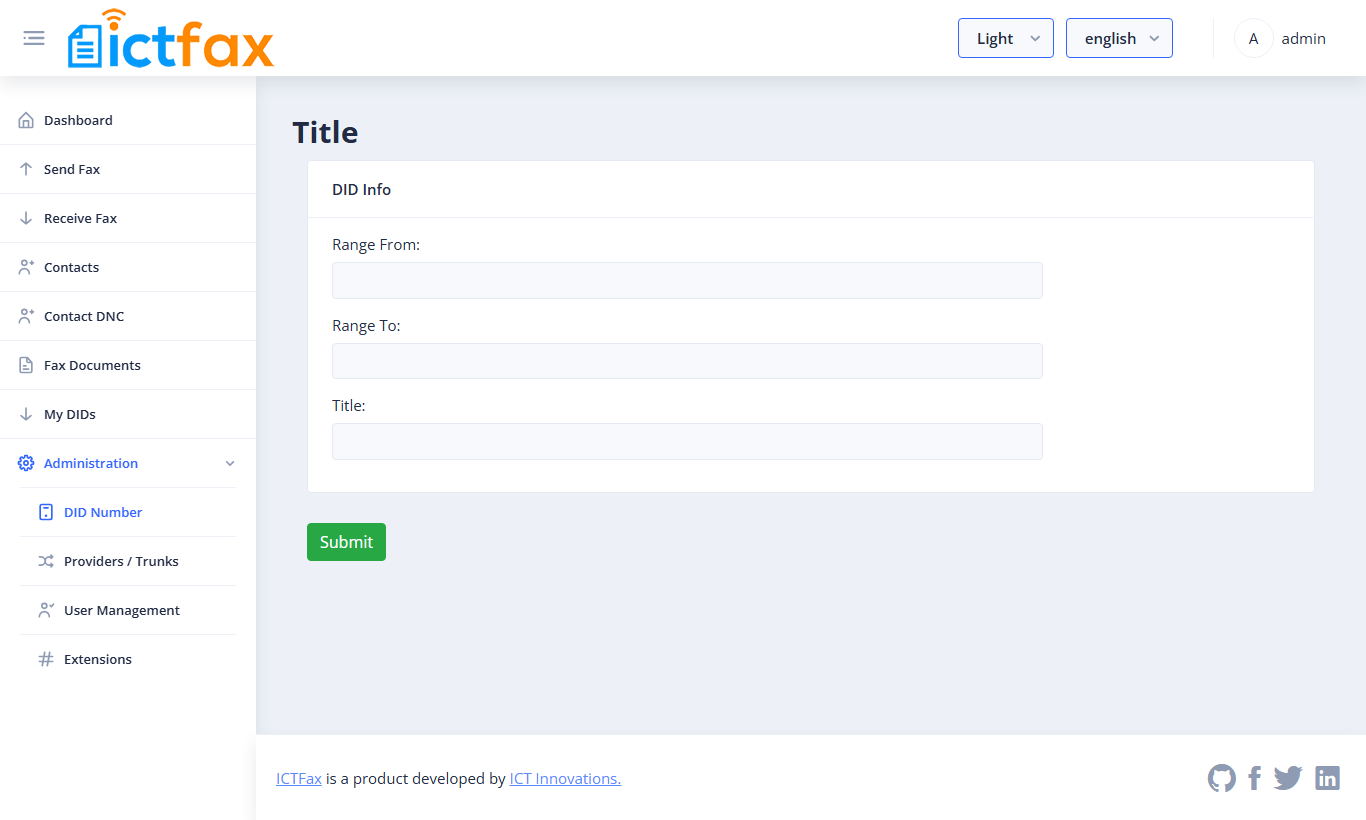1366x820 pixels.
Task: Focus the Range To input field
Action: 687,361
